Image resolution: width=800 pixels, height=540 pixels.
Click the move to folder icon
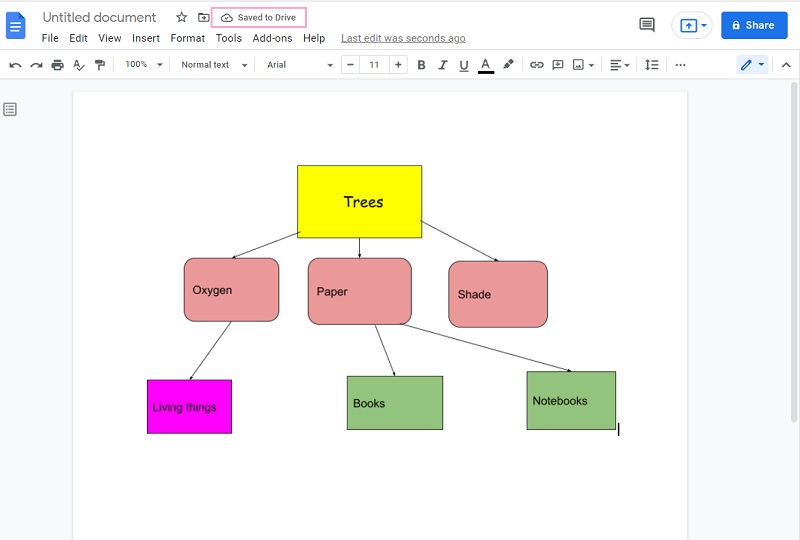click(x=204, y=17)
